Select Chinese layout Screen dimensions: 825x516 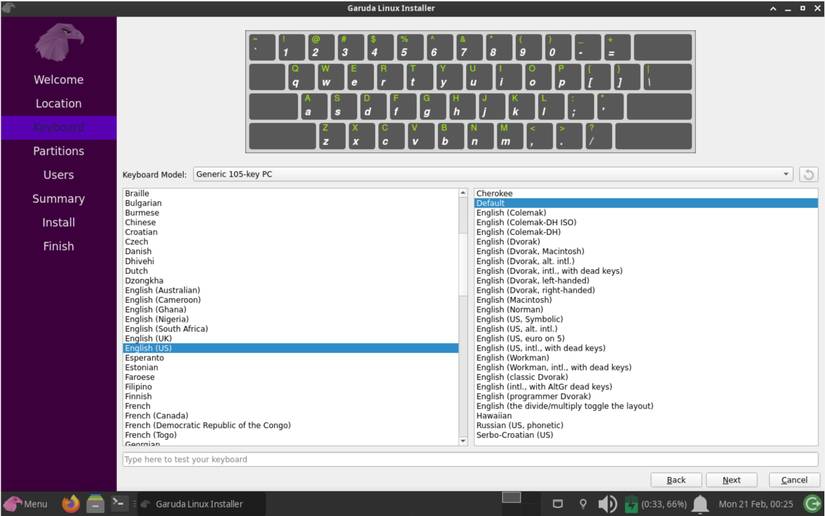290,222
